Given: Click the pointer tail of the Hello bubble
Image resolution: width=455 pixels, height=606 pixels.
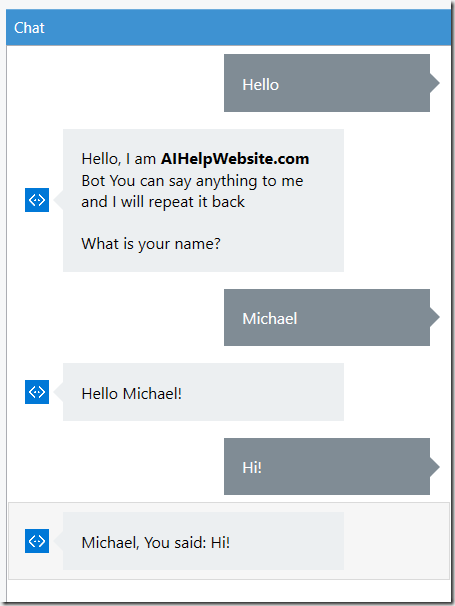Looking at the screenshot, I should 435,83.
